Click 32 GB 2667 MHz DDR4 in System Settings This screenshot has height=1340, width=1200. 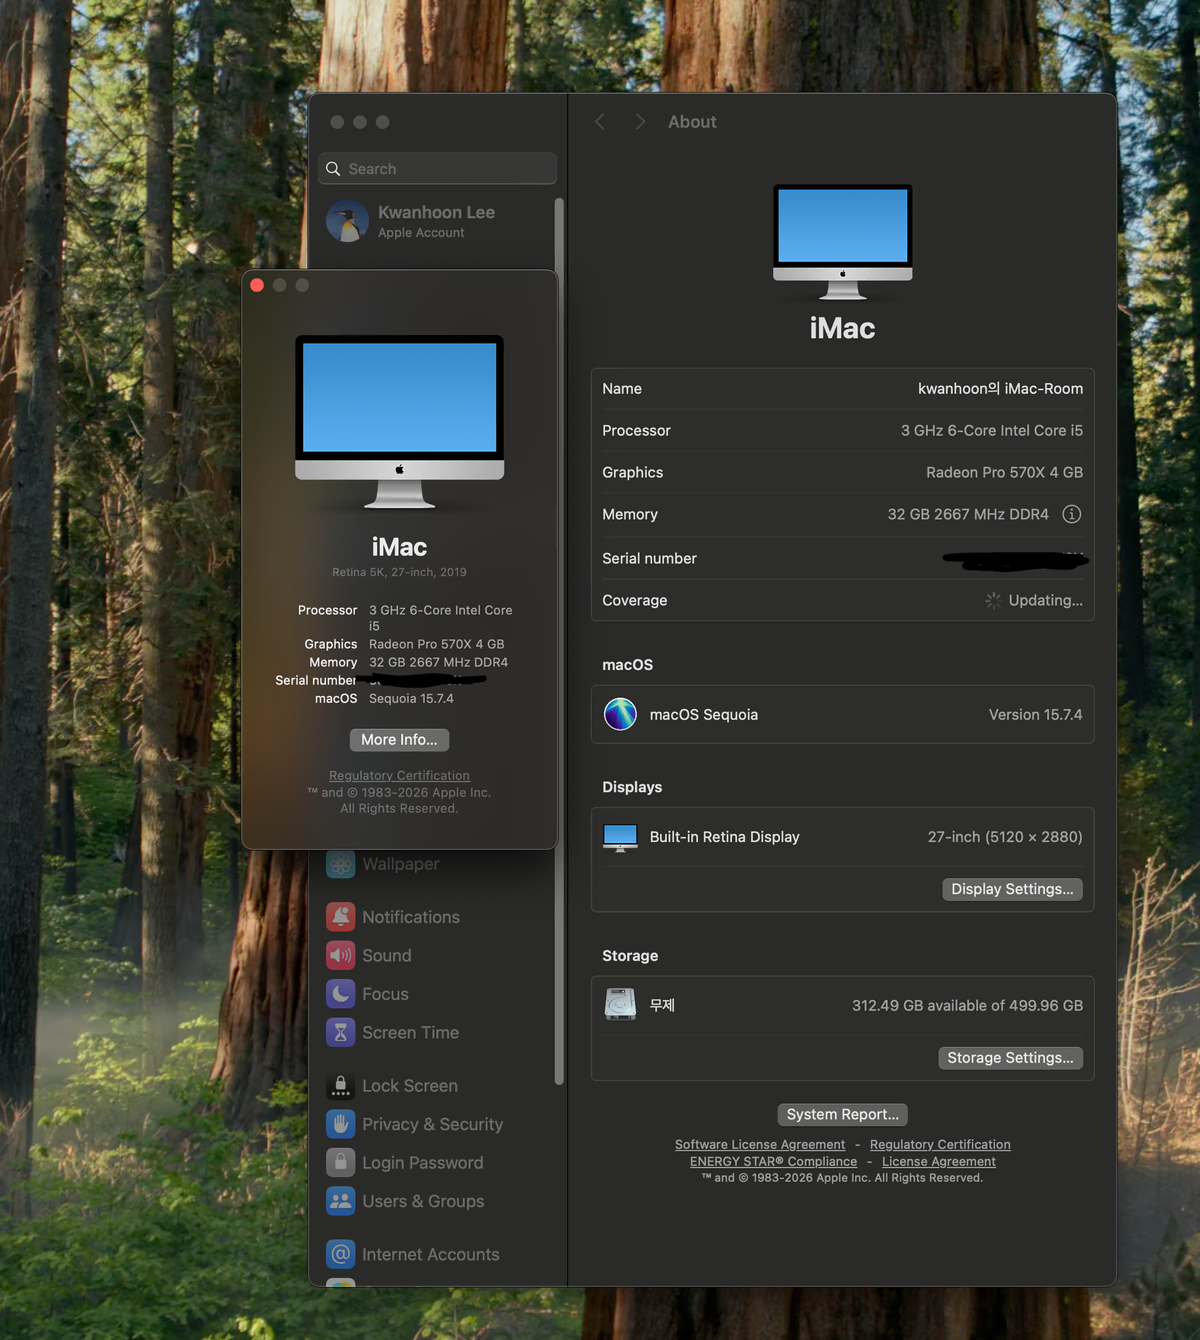click(x=968, y=514)
